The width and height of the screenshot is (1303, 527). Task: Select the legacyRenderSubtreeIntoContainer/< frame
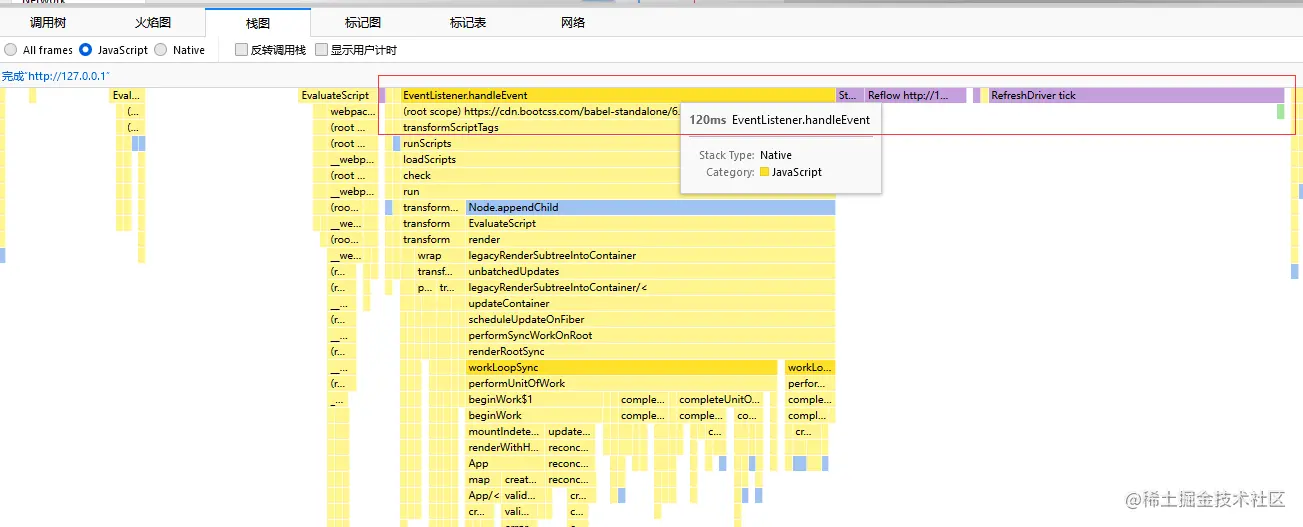point(650,288)
